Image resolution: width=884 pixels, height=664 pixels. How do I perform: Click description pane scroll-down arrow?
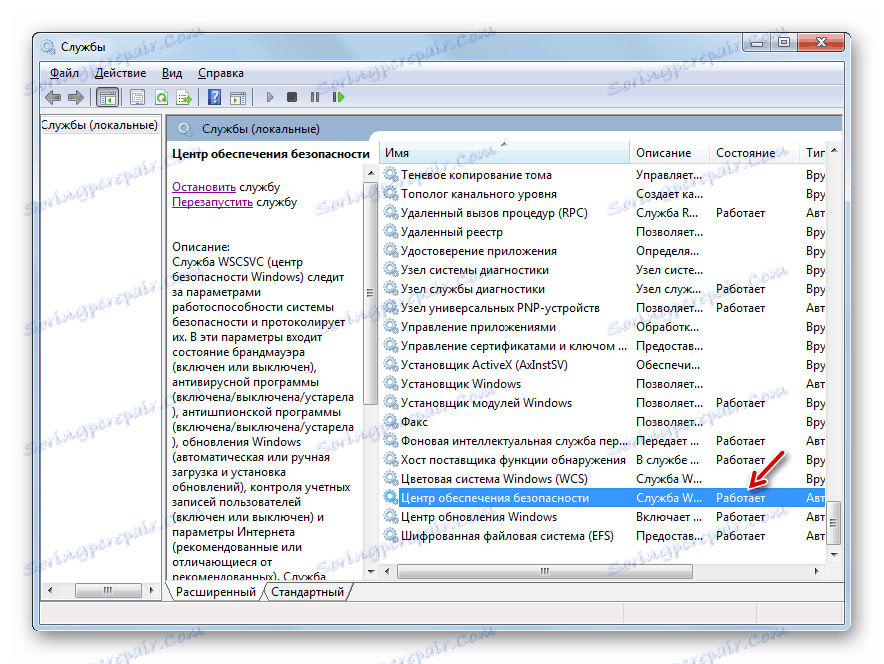[x=370, y=572]
